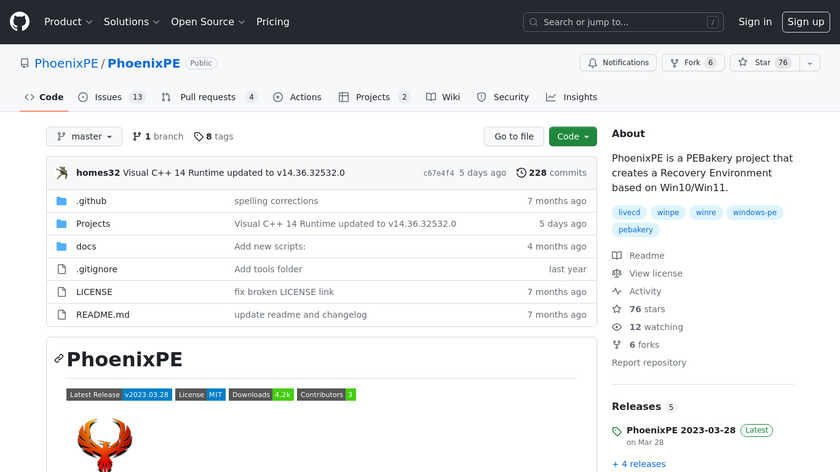Click the Go to file button

[514, 137]
